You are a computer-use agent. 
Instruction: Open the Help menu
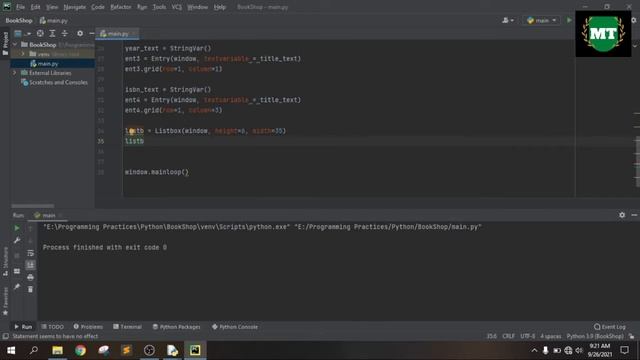click(x=220, y=7)
